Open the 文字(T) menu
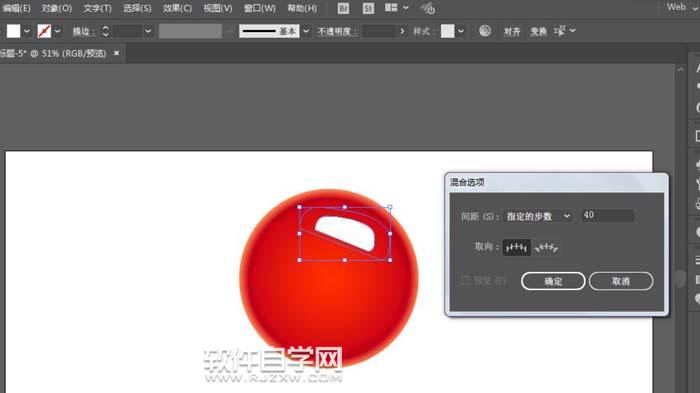Image resolution: width=700 pixels, height=393 pixels. click(x=97, y=8)
